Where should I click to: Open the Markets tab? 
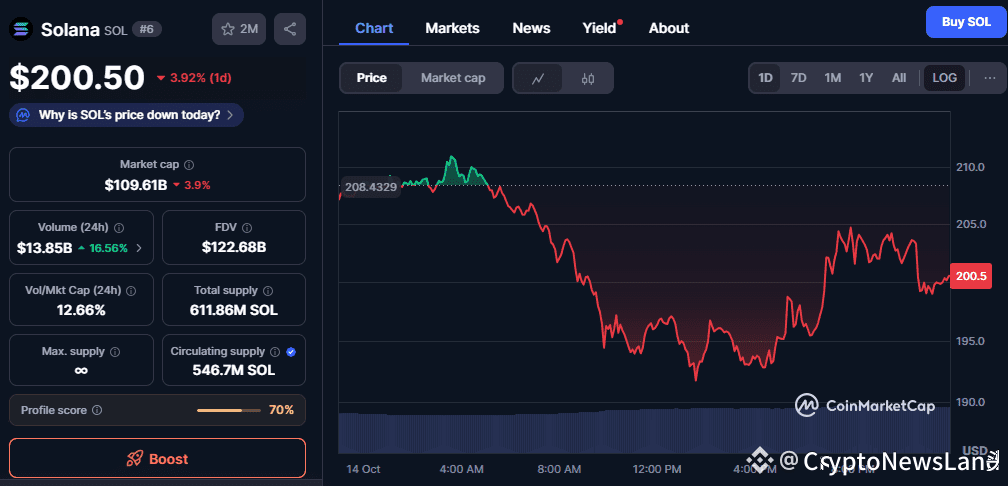[x=452, y=28]
